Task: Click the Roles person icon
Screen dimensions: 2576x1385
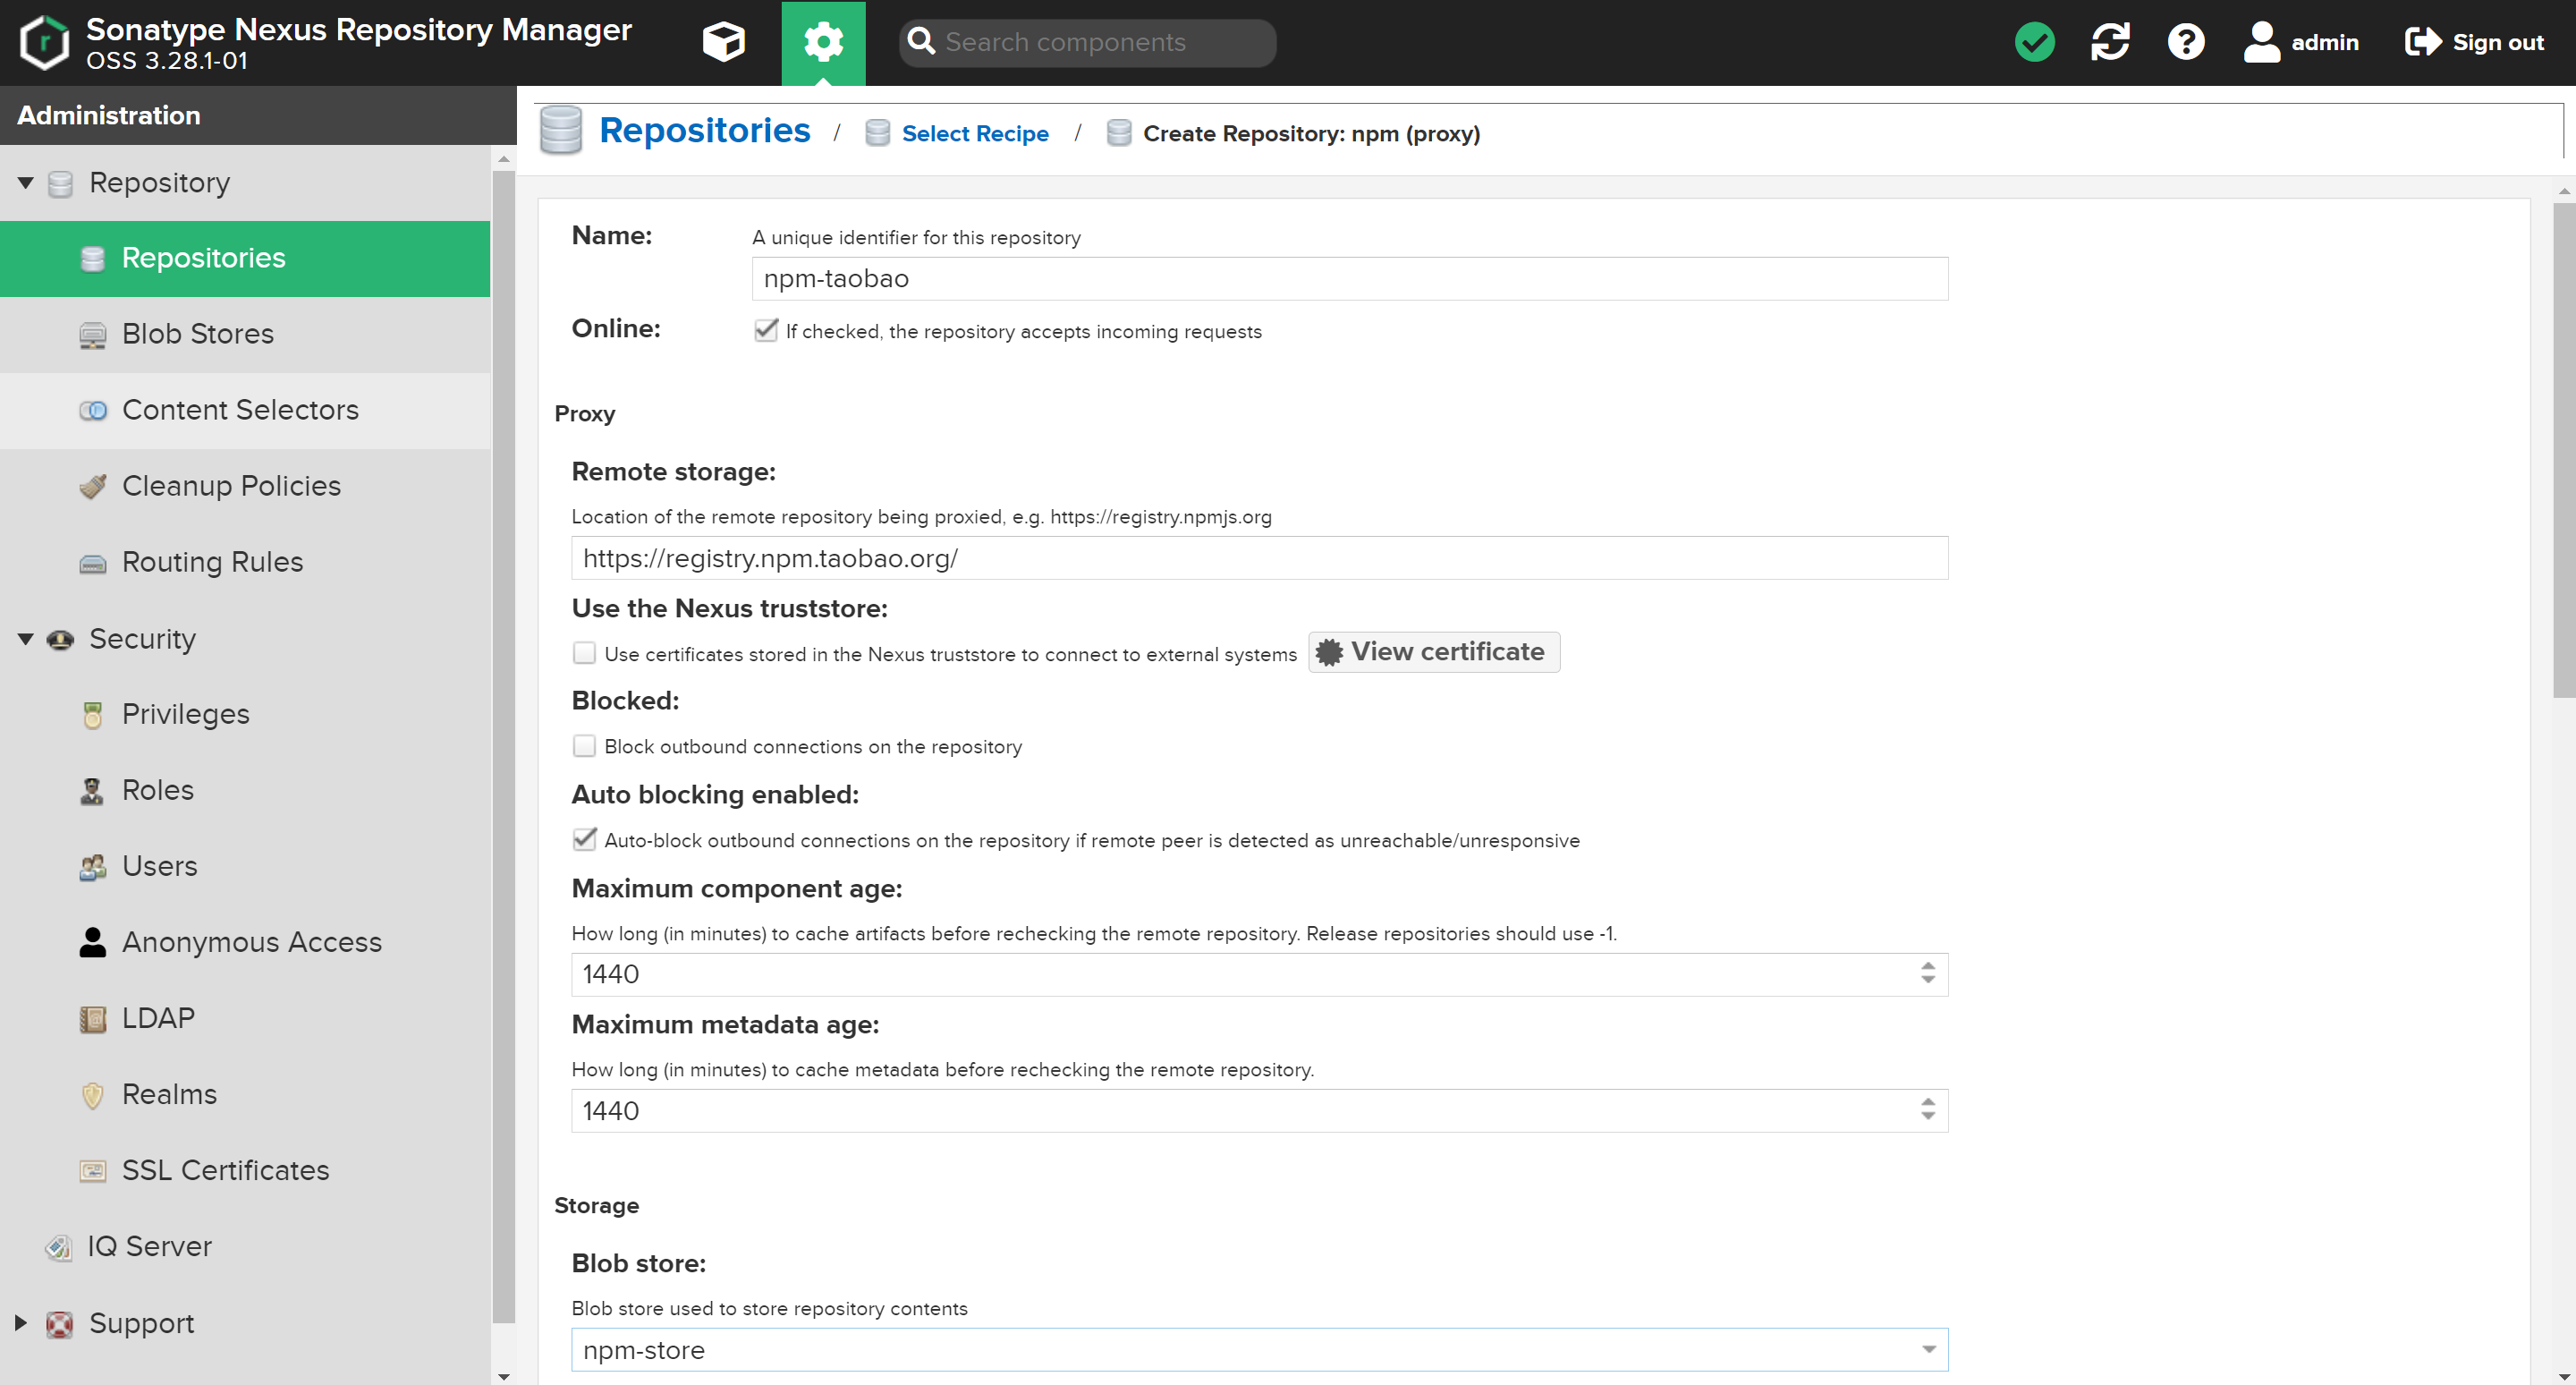Action: [x=92, y=791]
